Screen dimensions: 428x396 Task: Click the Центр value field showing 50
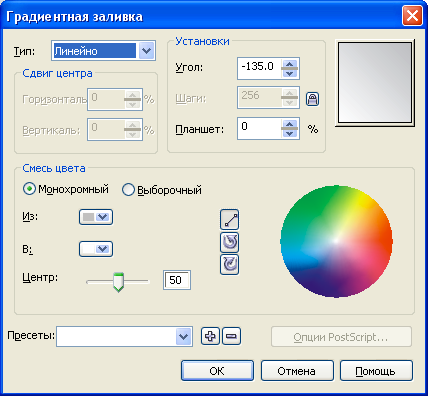[x=177, y=280]
